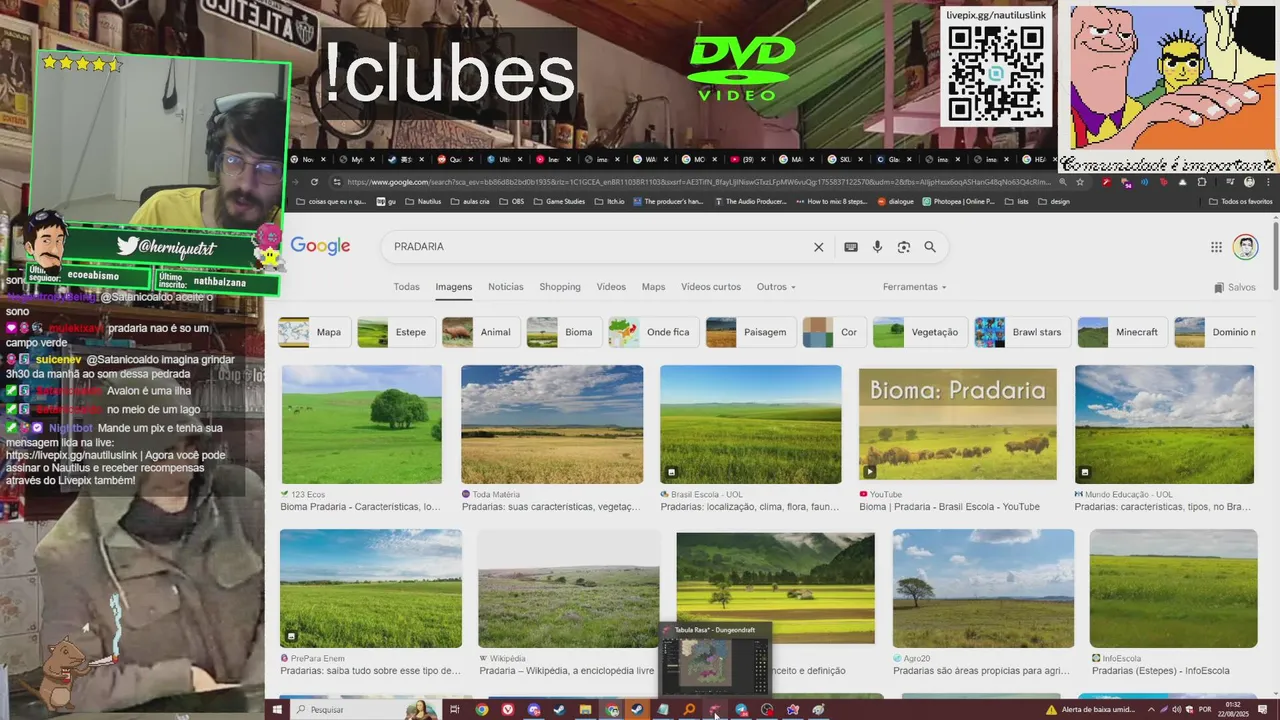Viewport: 1280px width, 720px height.
Task: Switch to the Shopping tab
Action: (560, 287)
